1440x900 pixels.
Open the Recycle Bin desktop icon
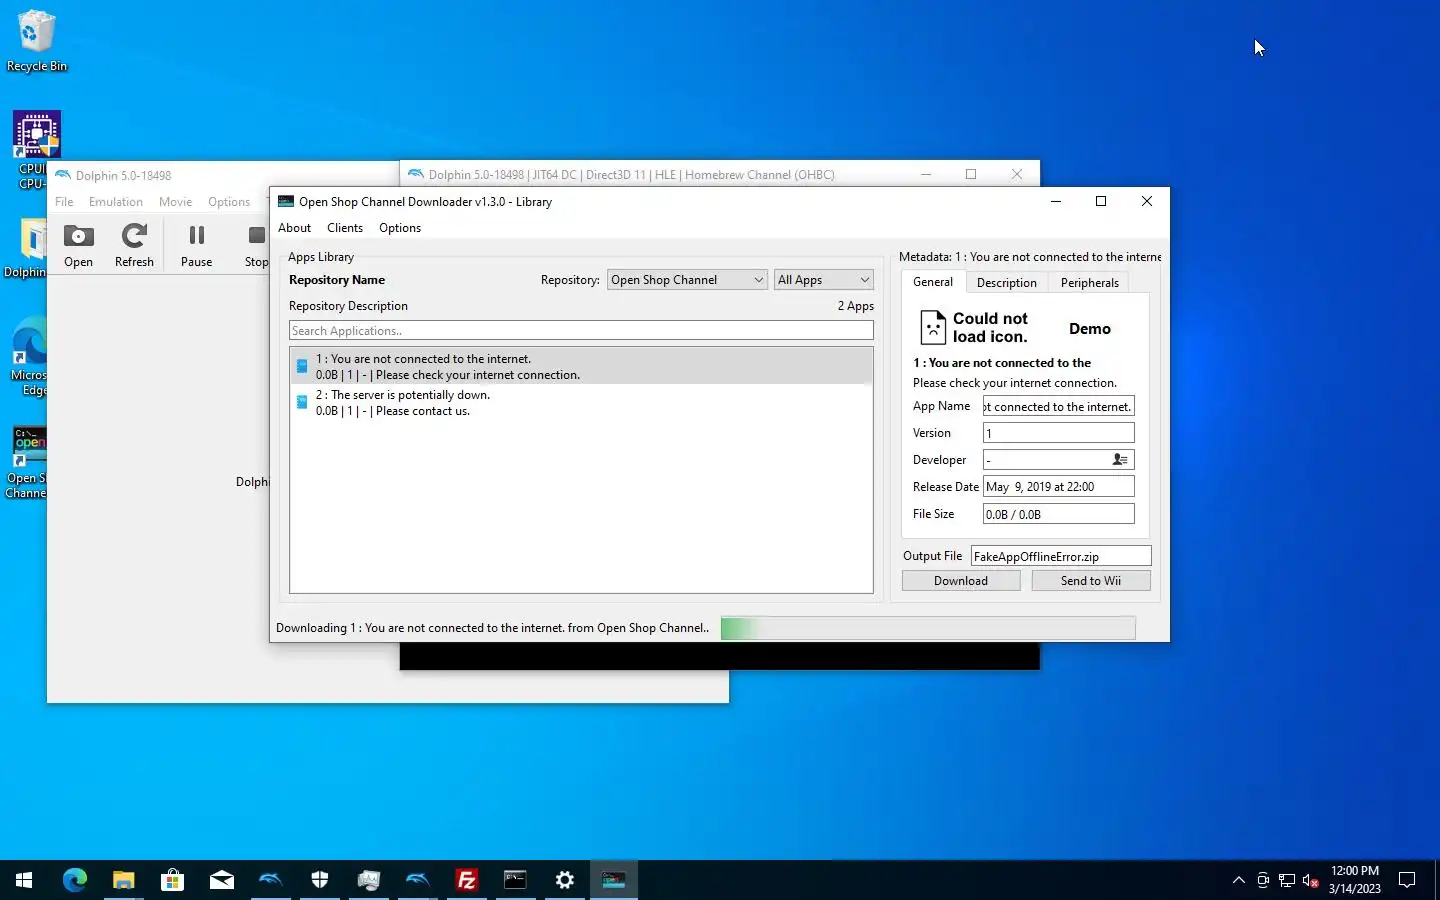[x=37, y=42]
